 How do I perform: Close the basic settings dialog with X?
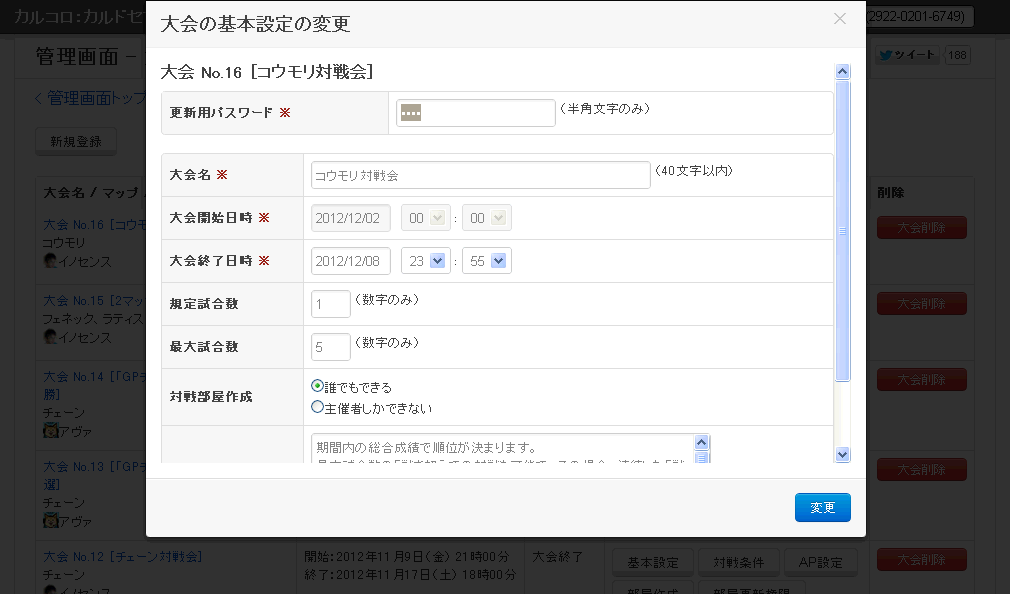click(x=839, y=19)
